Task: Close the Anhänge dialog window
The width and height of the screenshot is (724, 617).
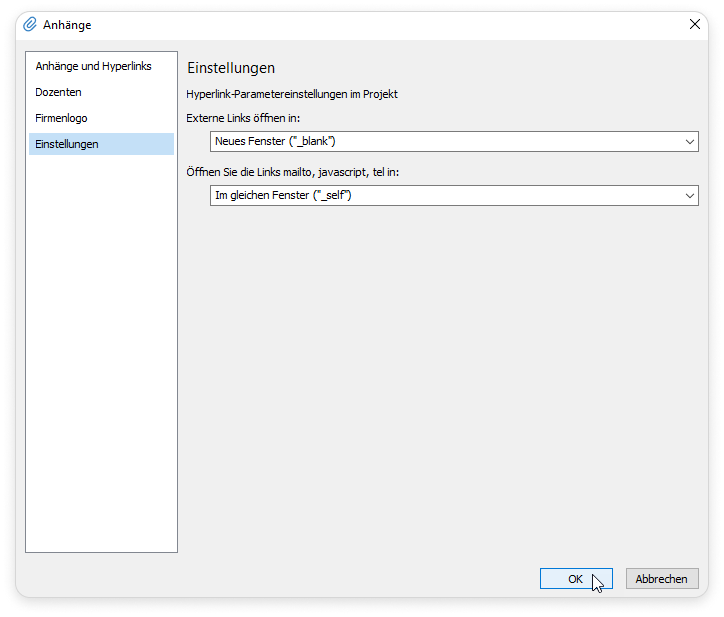Action: (x=695, y=25)
